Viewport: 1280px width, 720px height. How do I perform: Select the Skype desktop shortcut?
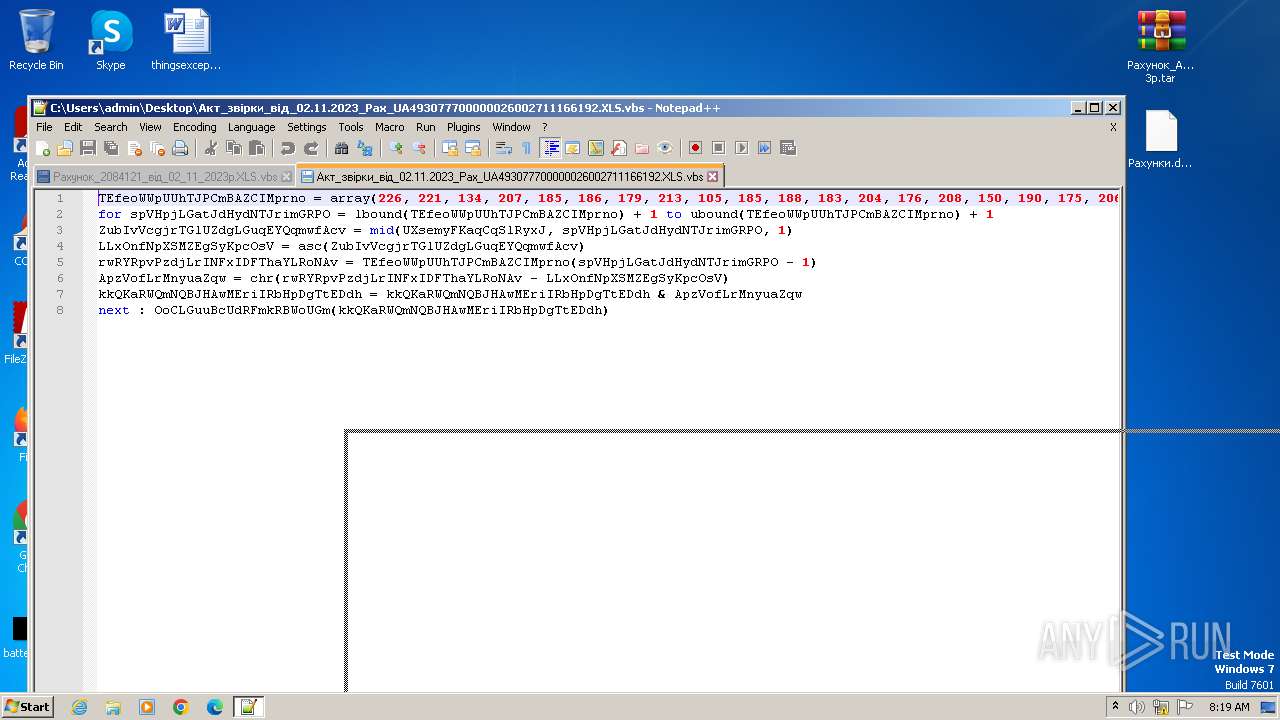(110, 40)
